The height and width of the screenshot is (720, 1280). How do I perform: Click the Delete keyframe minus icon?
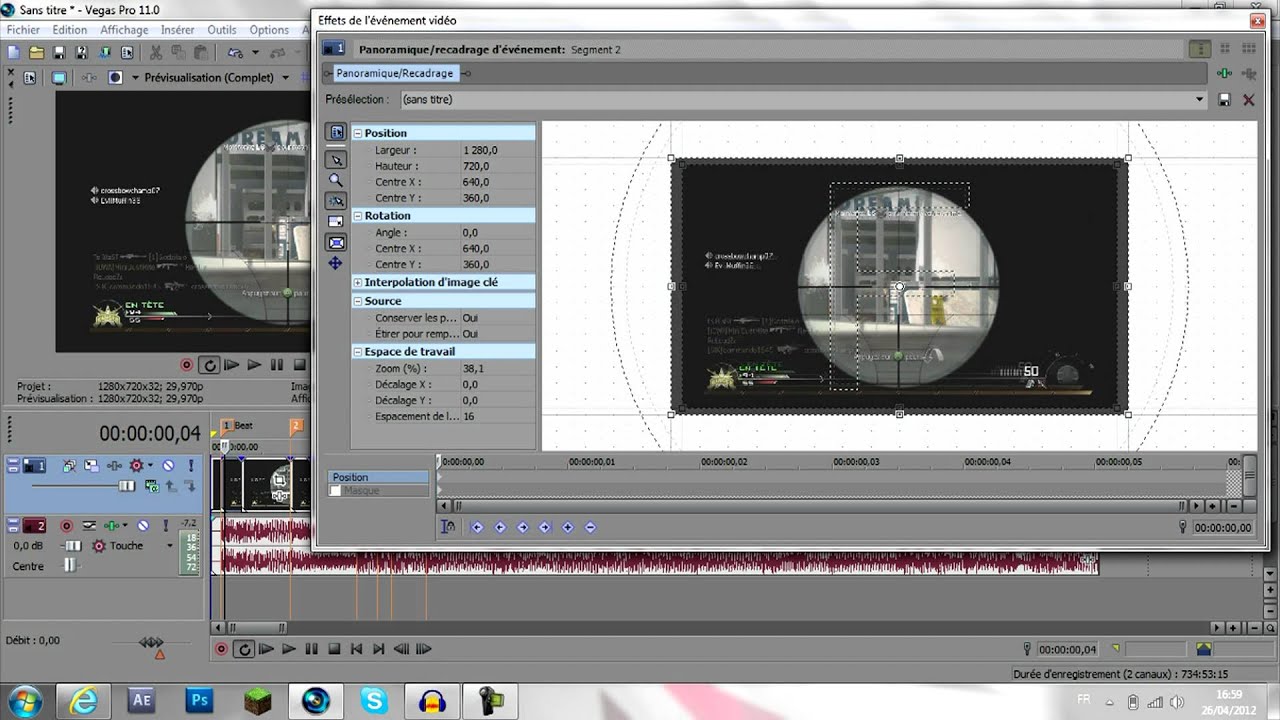pos(590,527)
